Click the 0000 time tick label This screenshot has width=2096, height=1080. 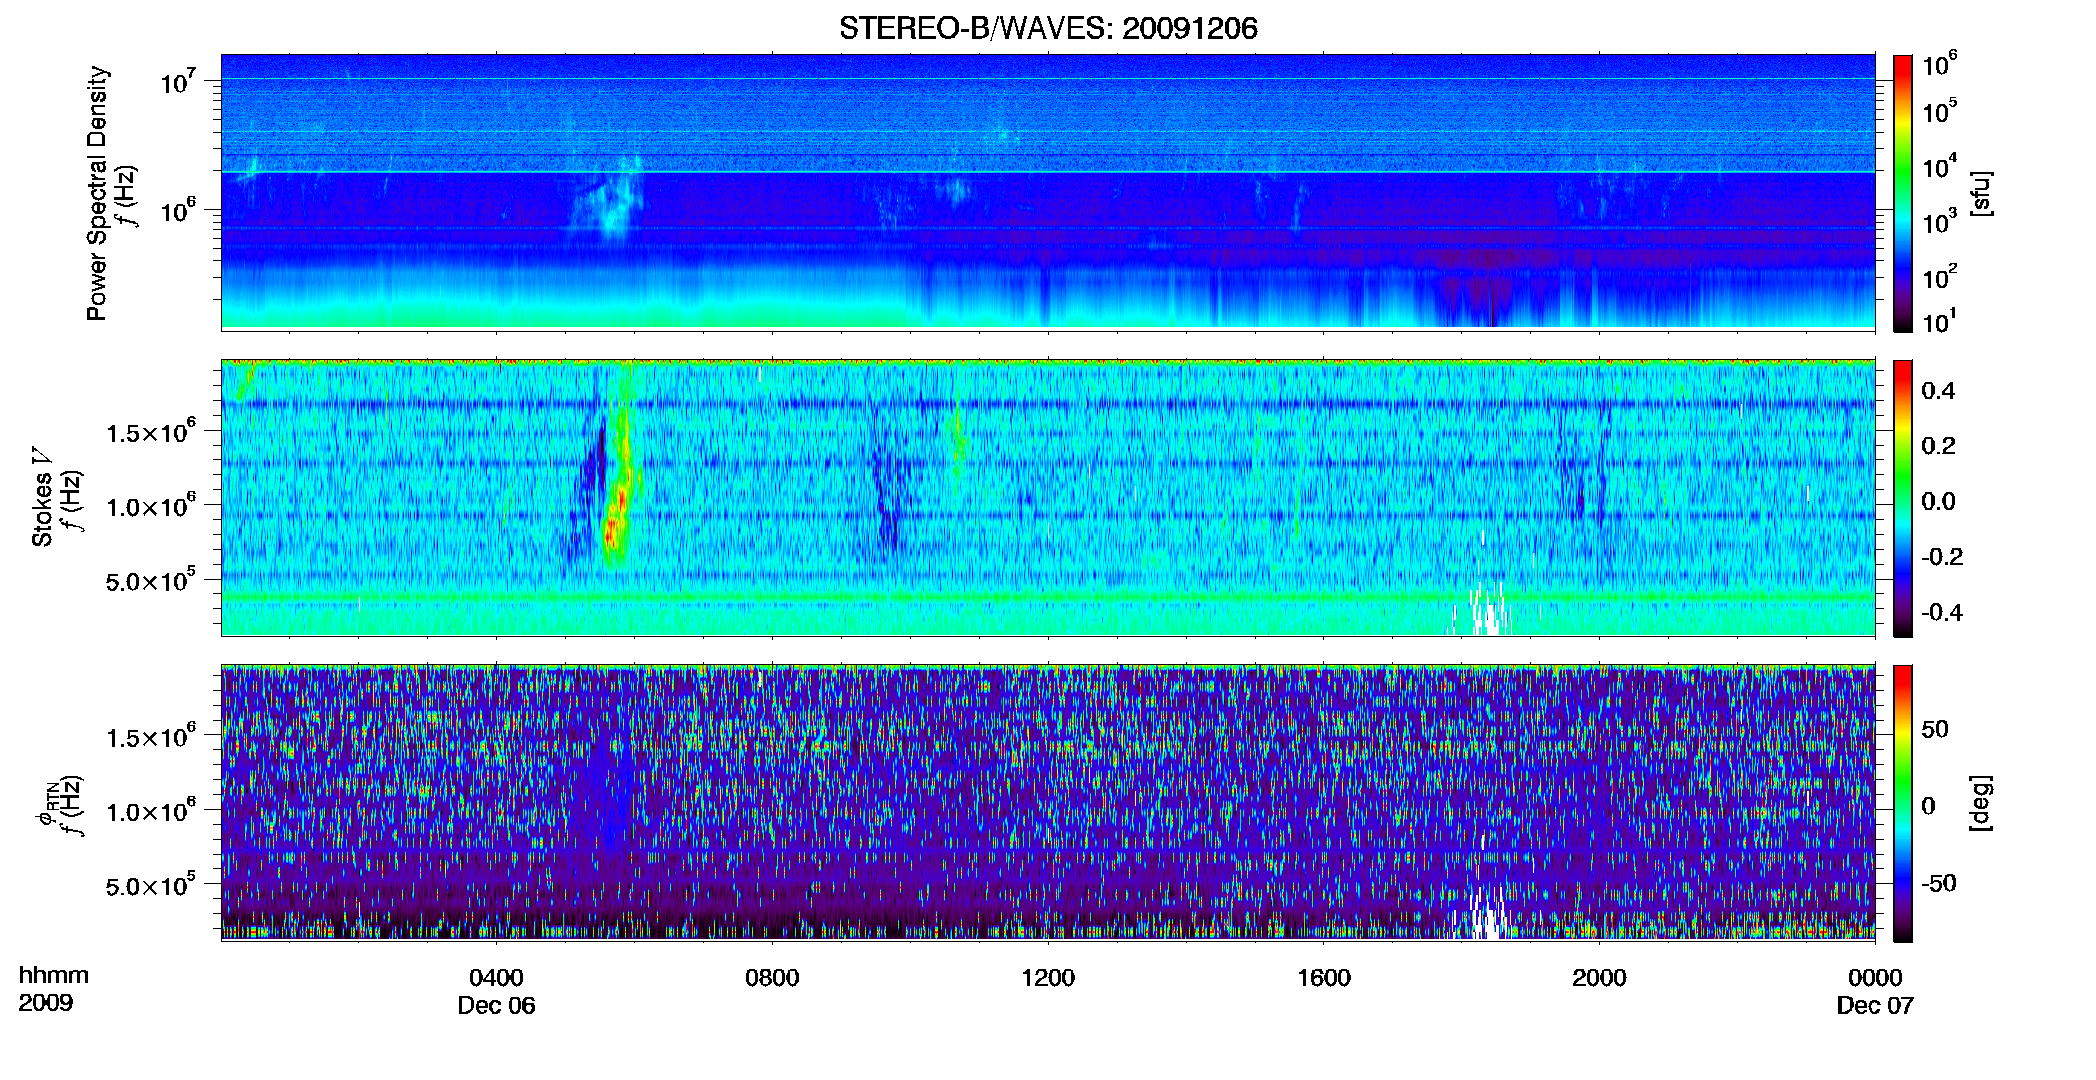point(1875,978)
